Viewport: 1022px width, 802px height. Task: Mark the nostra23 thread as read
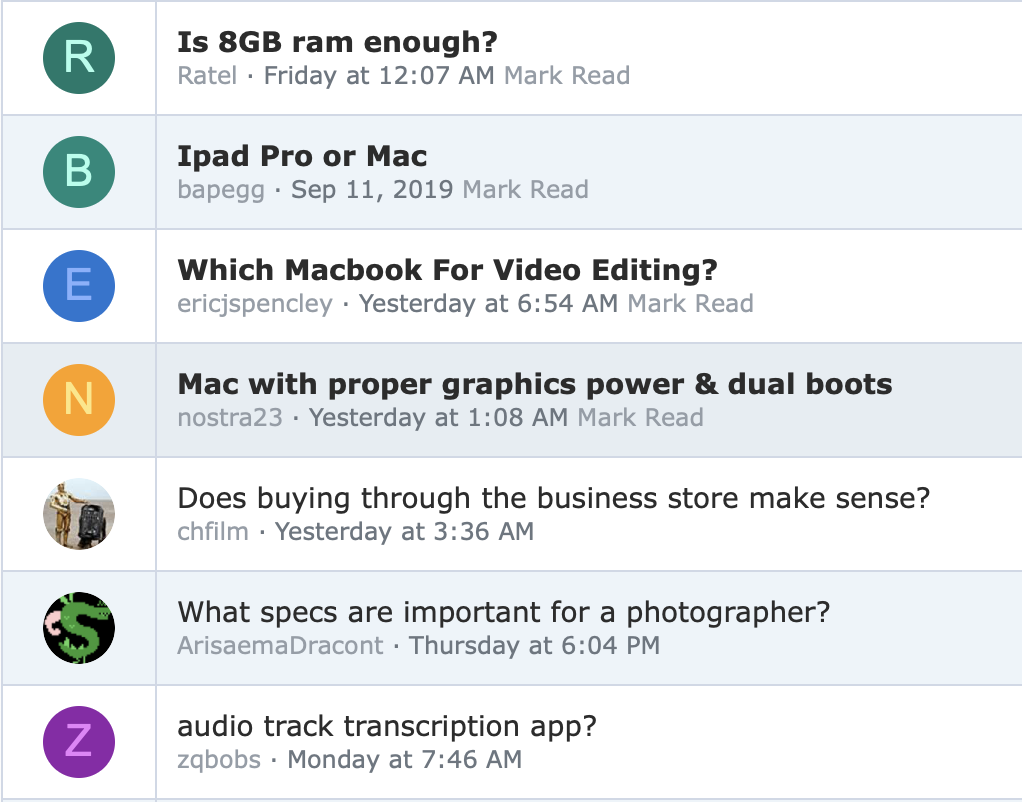640,418
